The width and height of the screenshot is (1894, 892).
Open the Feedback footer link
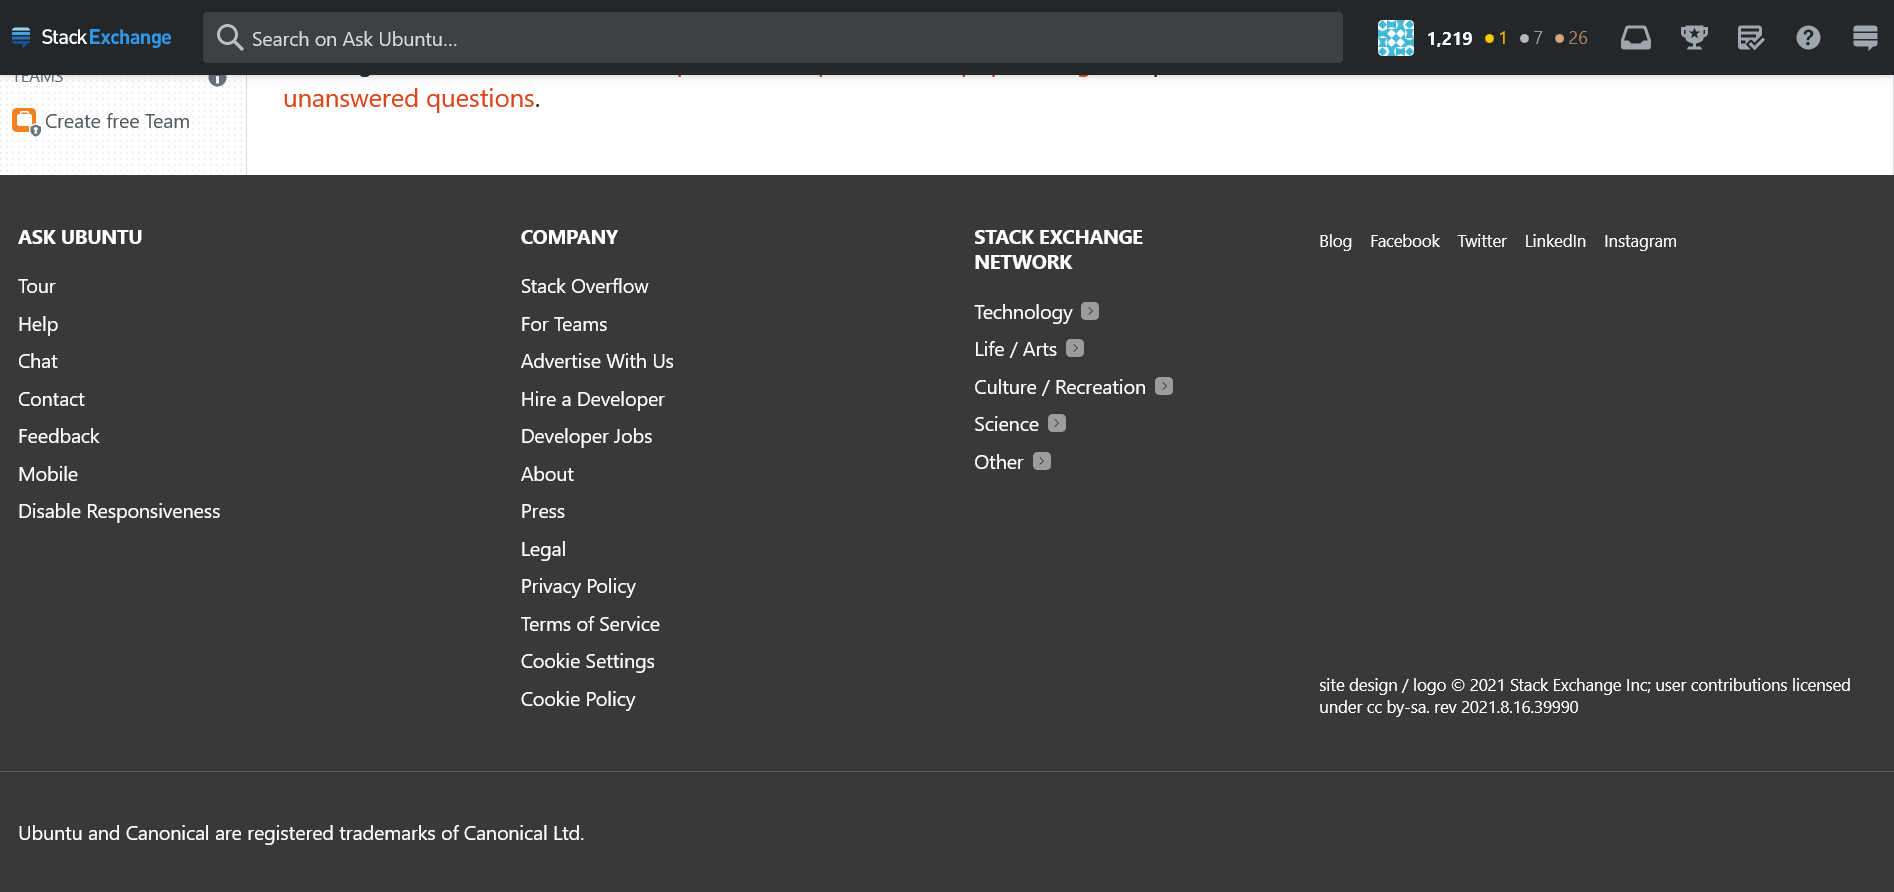coord(58,436)
